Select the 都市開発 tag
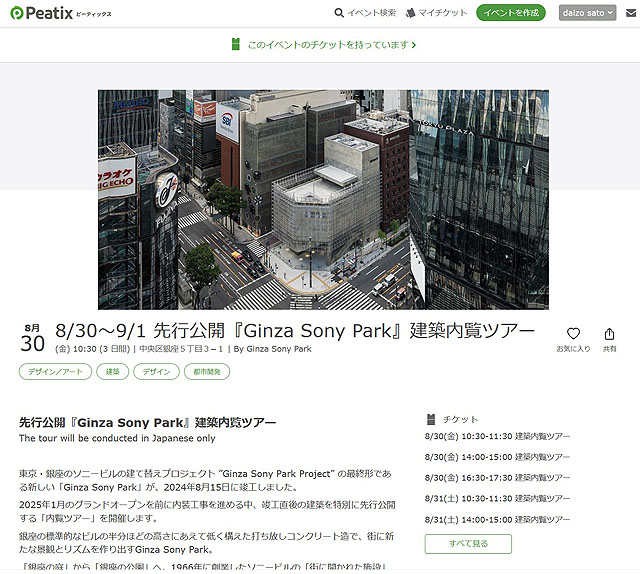The width and height of the screenshot is (640, 574). (207, 372)
